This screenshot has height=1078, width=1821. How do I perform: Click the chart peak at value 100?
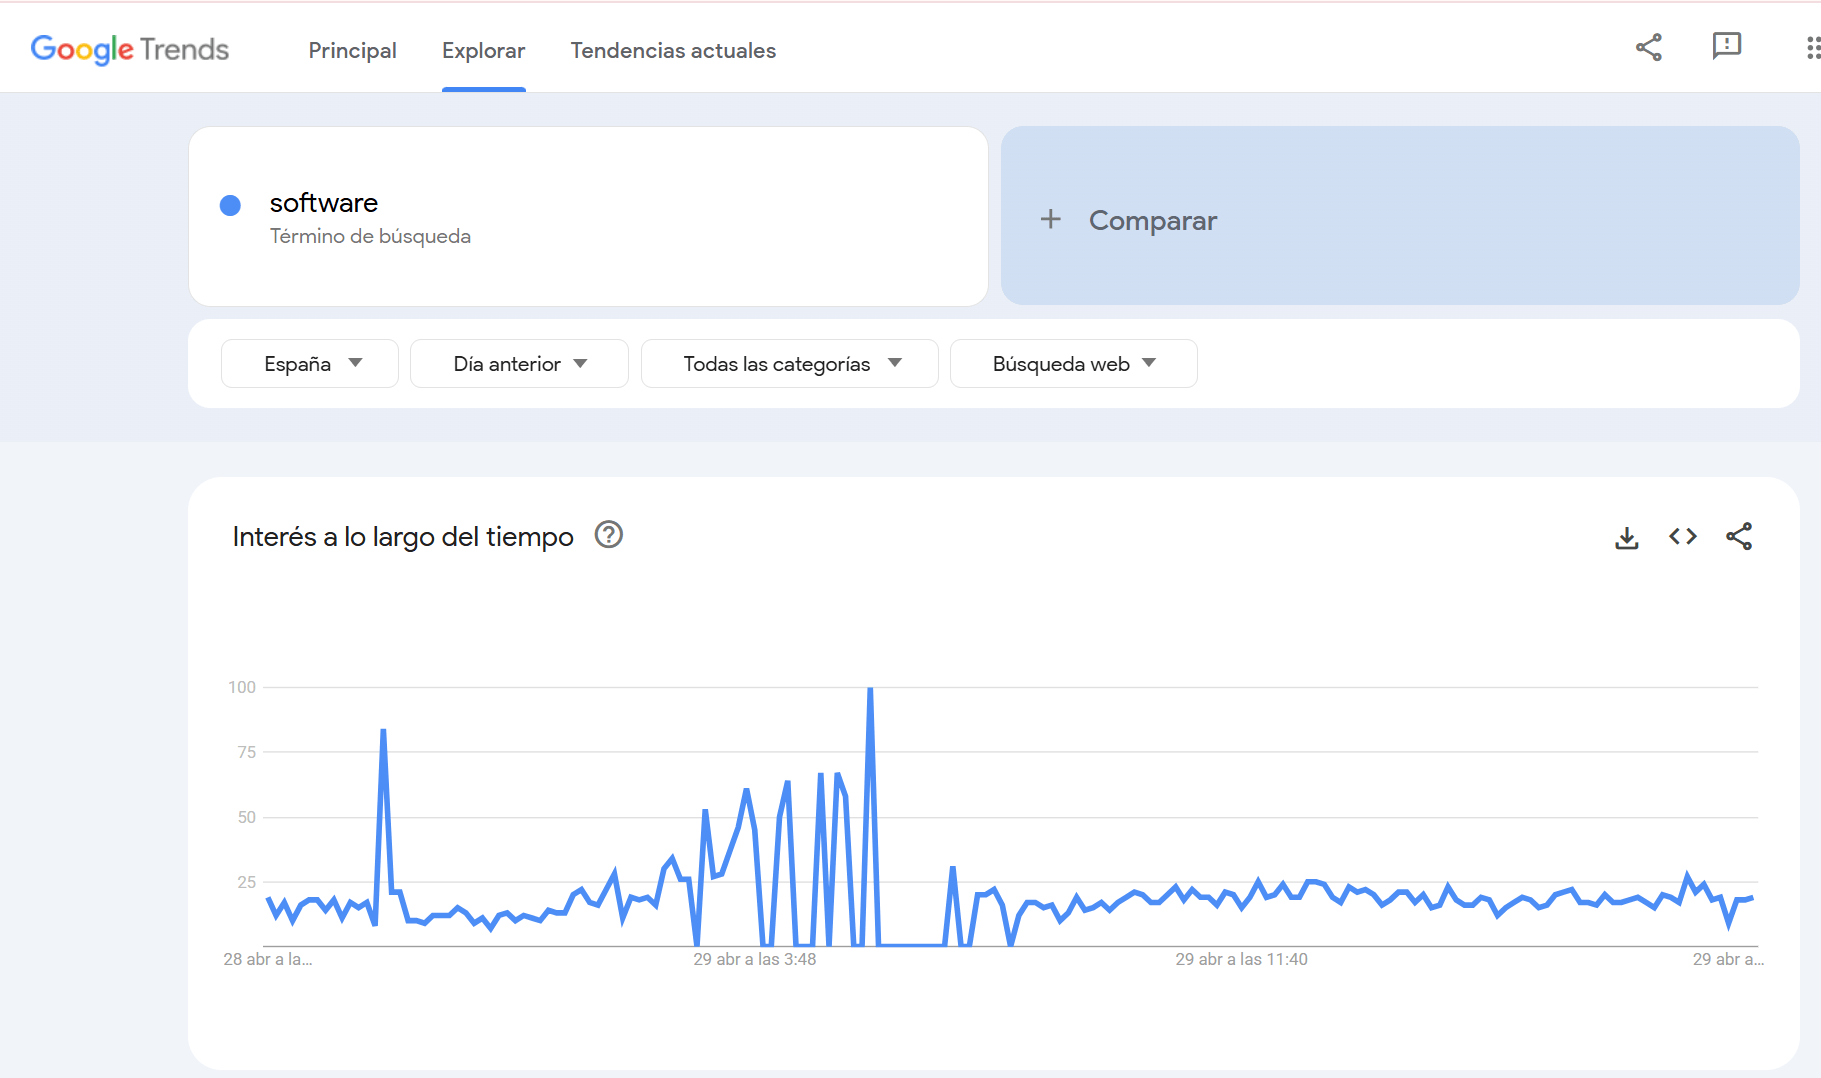coord(870,689)
